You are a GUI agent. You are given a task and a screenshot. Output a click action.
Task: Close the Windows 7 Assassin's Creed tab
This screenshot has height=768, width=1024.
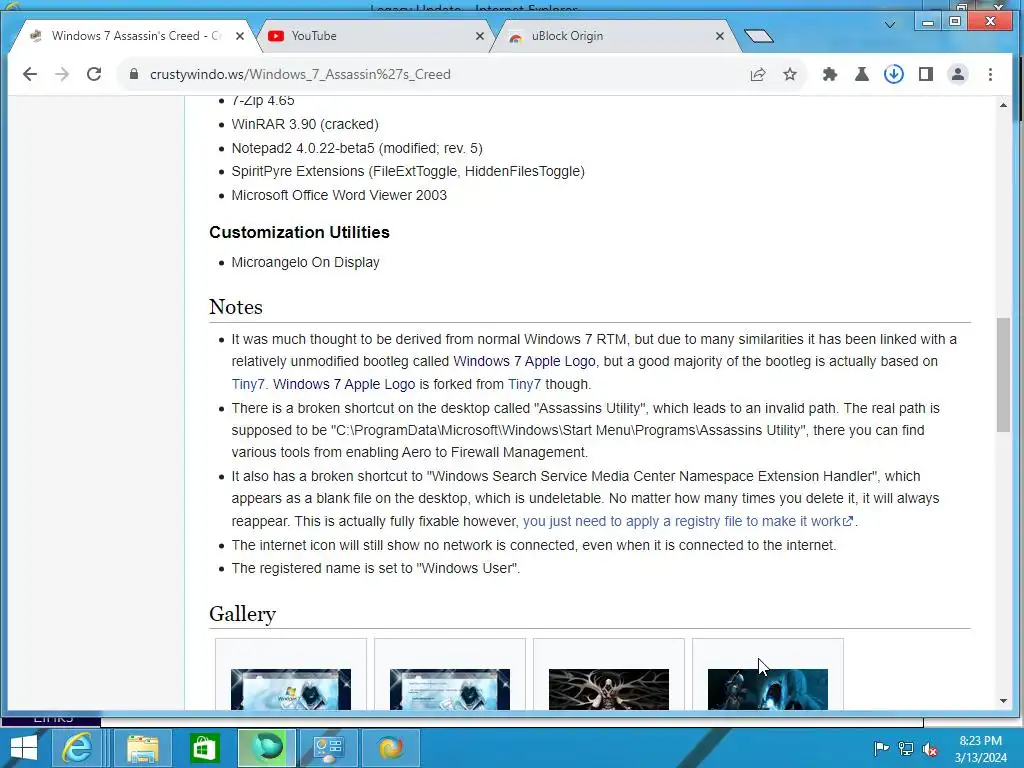pos(240,36)
